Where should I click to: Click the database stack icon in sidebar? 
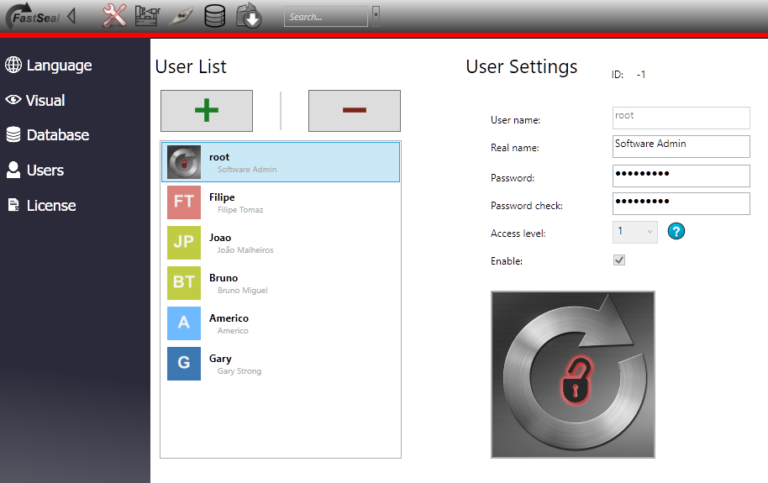coord(13,134)
